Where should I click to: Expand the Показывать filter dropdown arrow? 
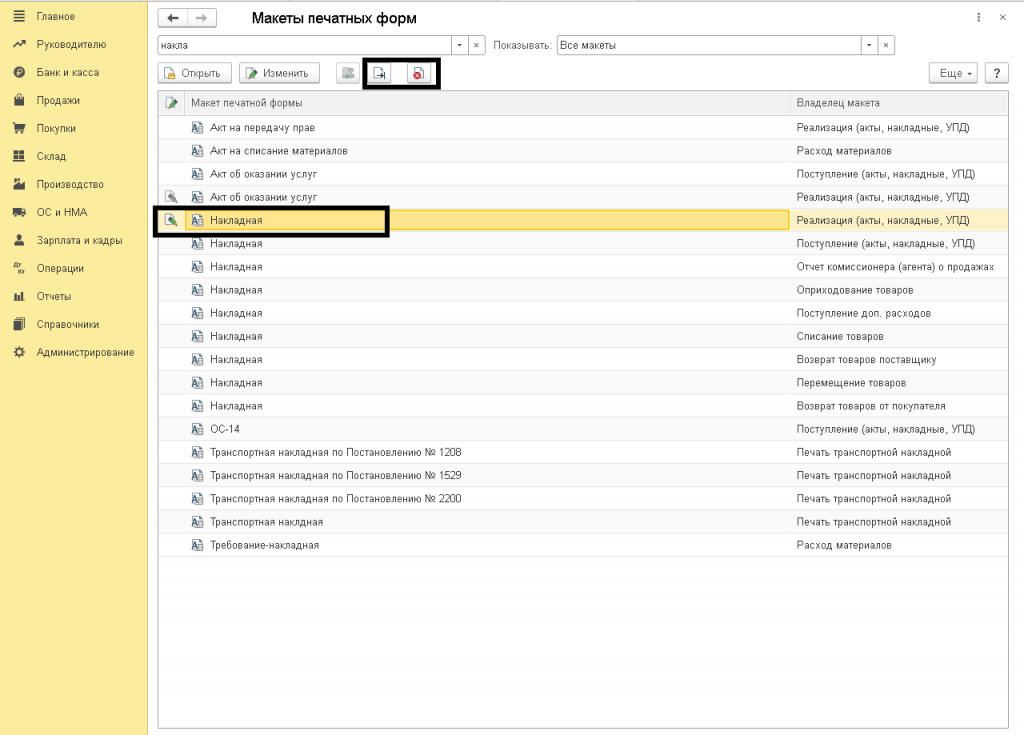pos(870,45)
